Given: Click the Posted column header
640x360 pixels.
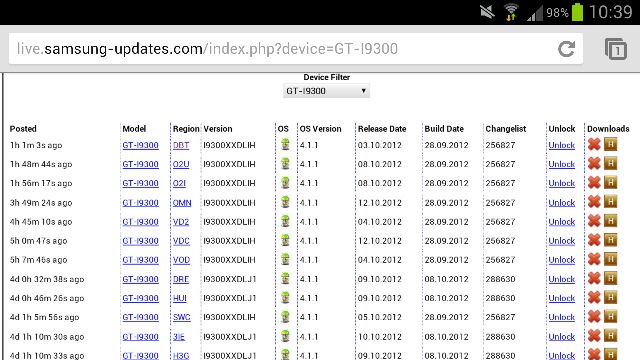Looking at the screenshot, I should pyautogui.click(x=23, y=129).
